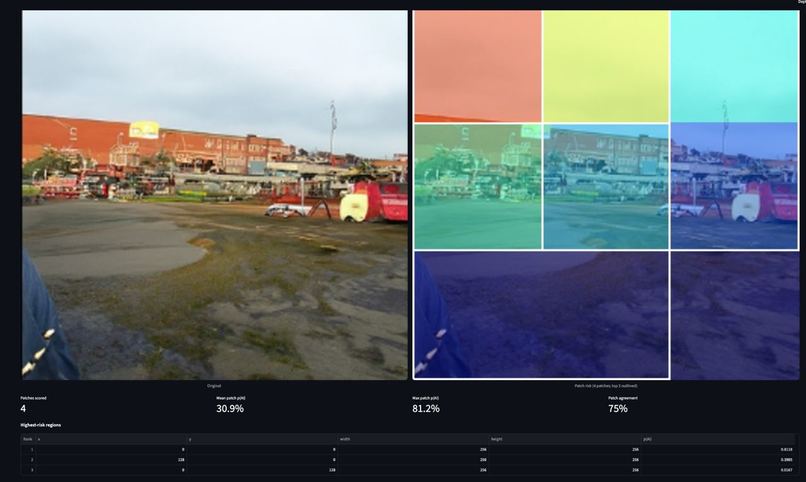This screenshot has height=482, width=806.
Task: Select the rank 1 index cell
Action: coord(28,450)
